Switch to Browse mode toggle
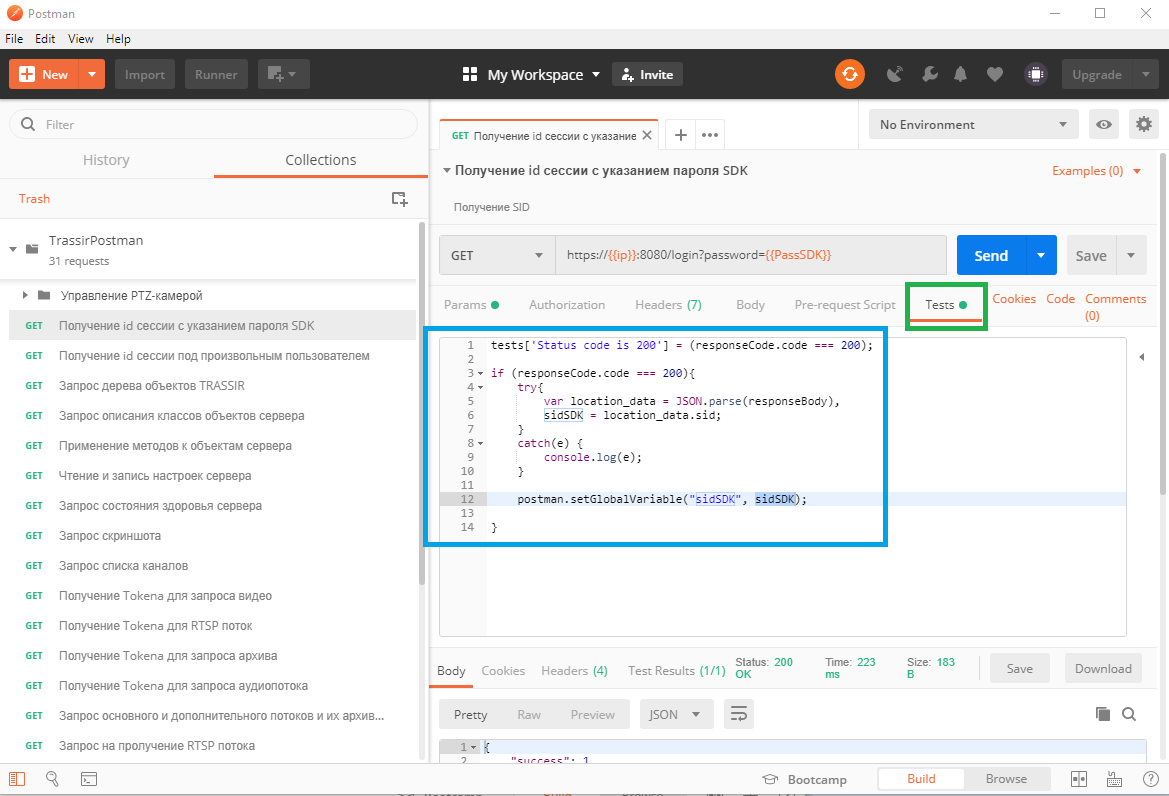The image size is (1169, 796). [1006, 779]
